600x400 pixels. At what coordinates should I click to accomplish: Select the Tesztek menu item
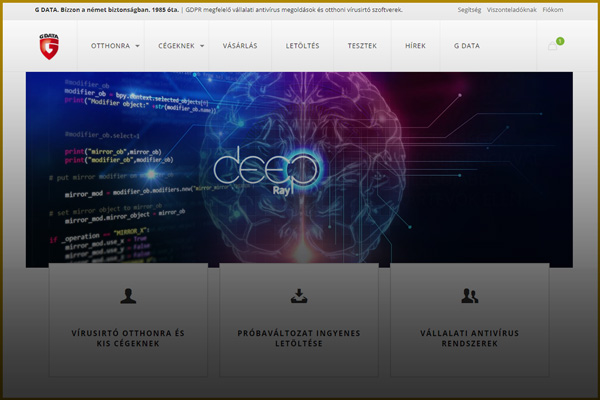pos(362,46)
